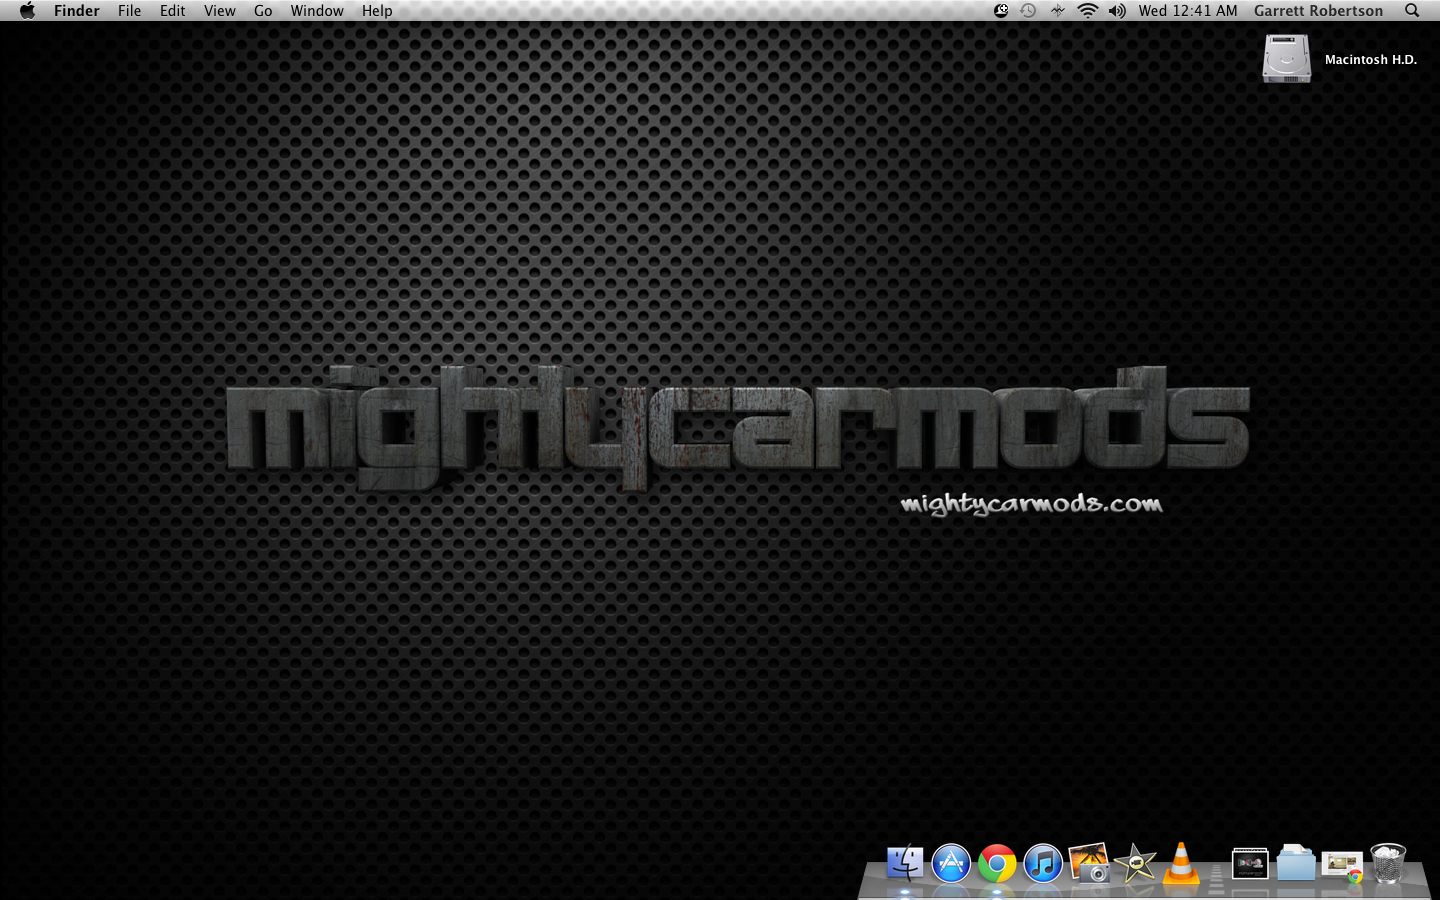Open the Window menu
Image resolution: width=1440 pixels, height=900 pixels.
pos(317,11)
